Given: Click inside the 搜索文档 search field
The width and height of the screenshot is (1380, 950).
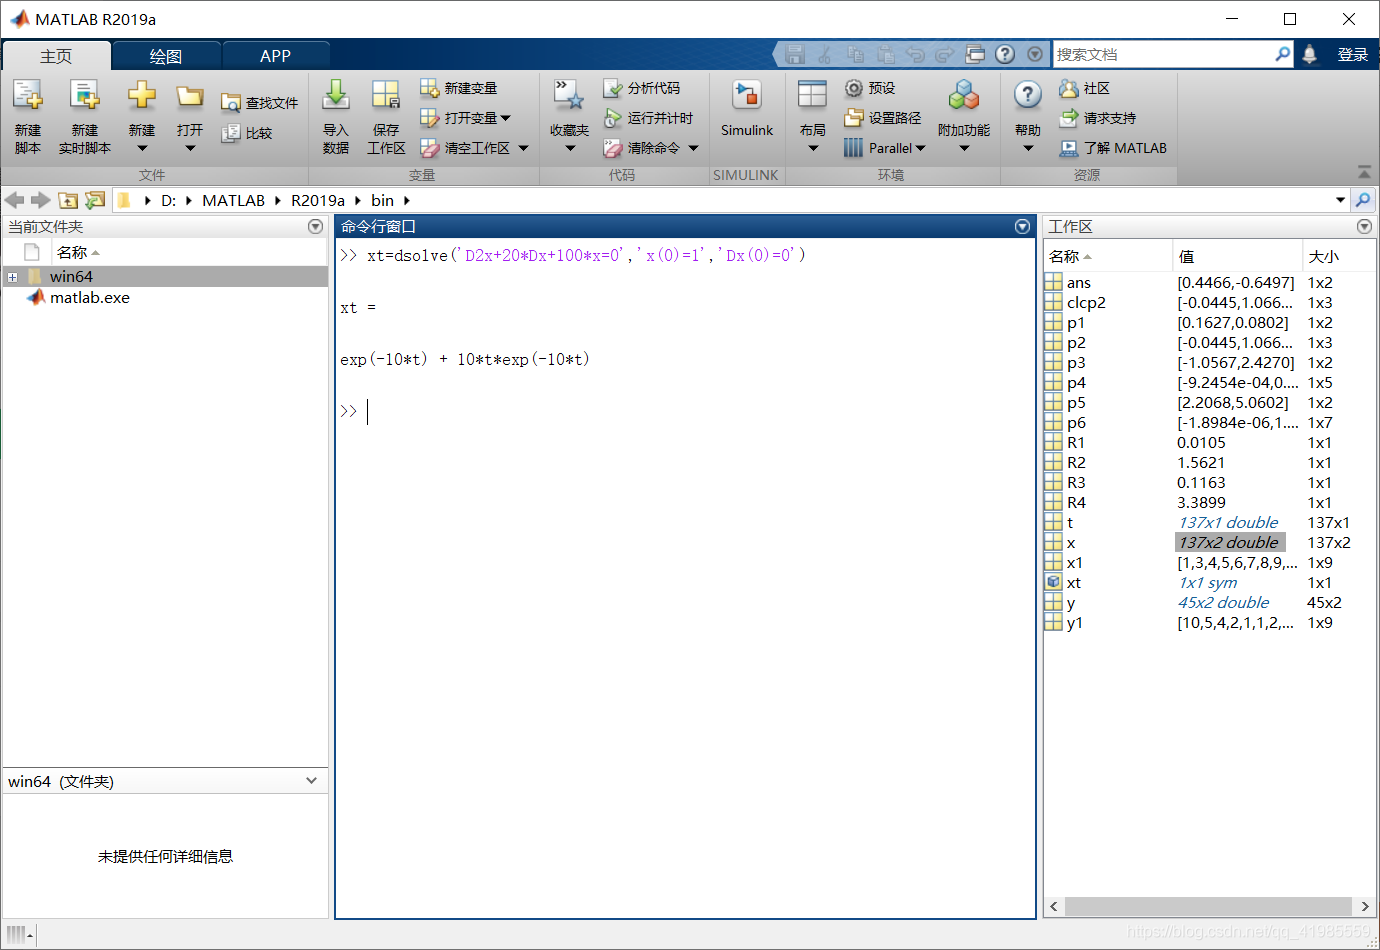Looking at the screenshot, I should (1163, 54).
